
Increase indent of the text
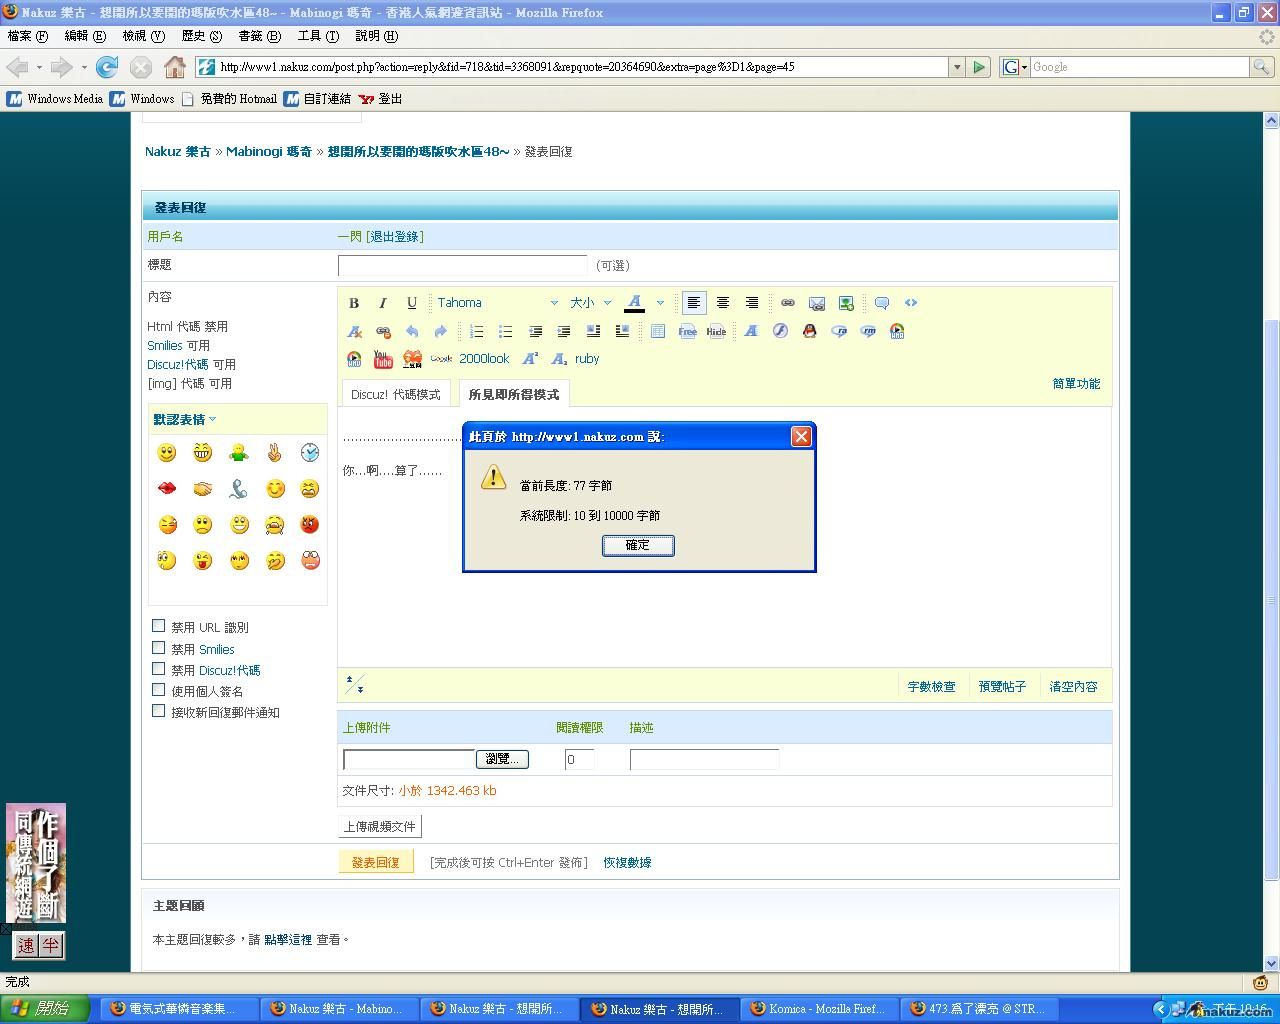coord(564,331)
